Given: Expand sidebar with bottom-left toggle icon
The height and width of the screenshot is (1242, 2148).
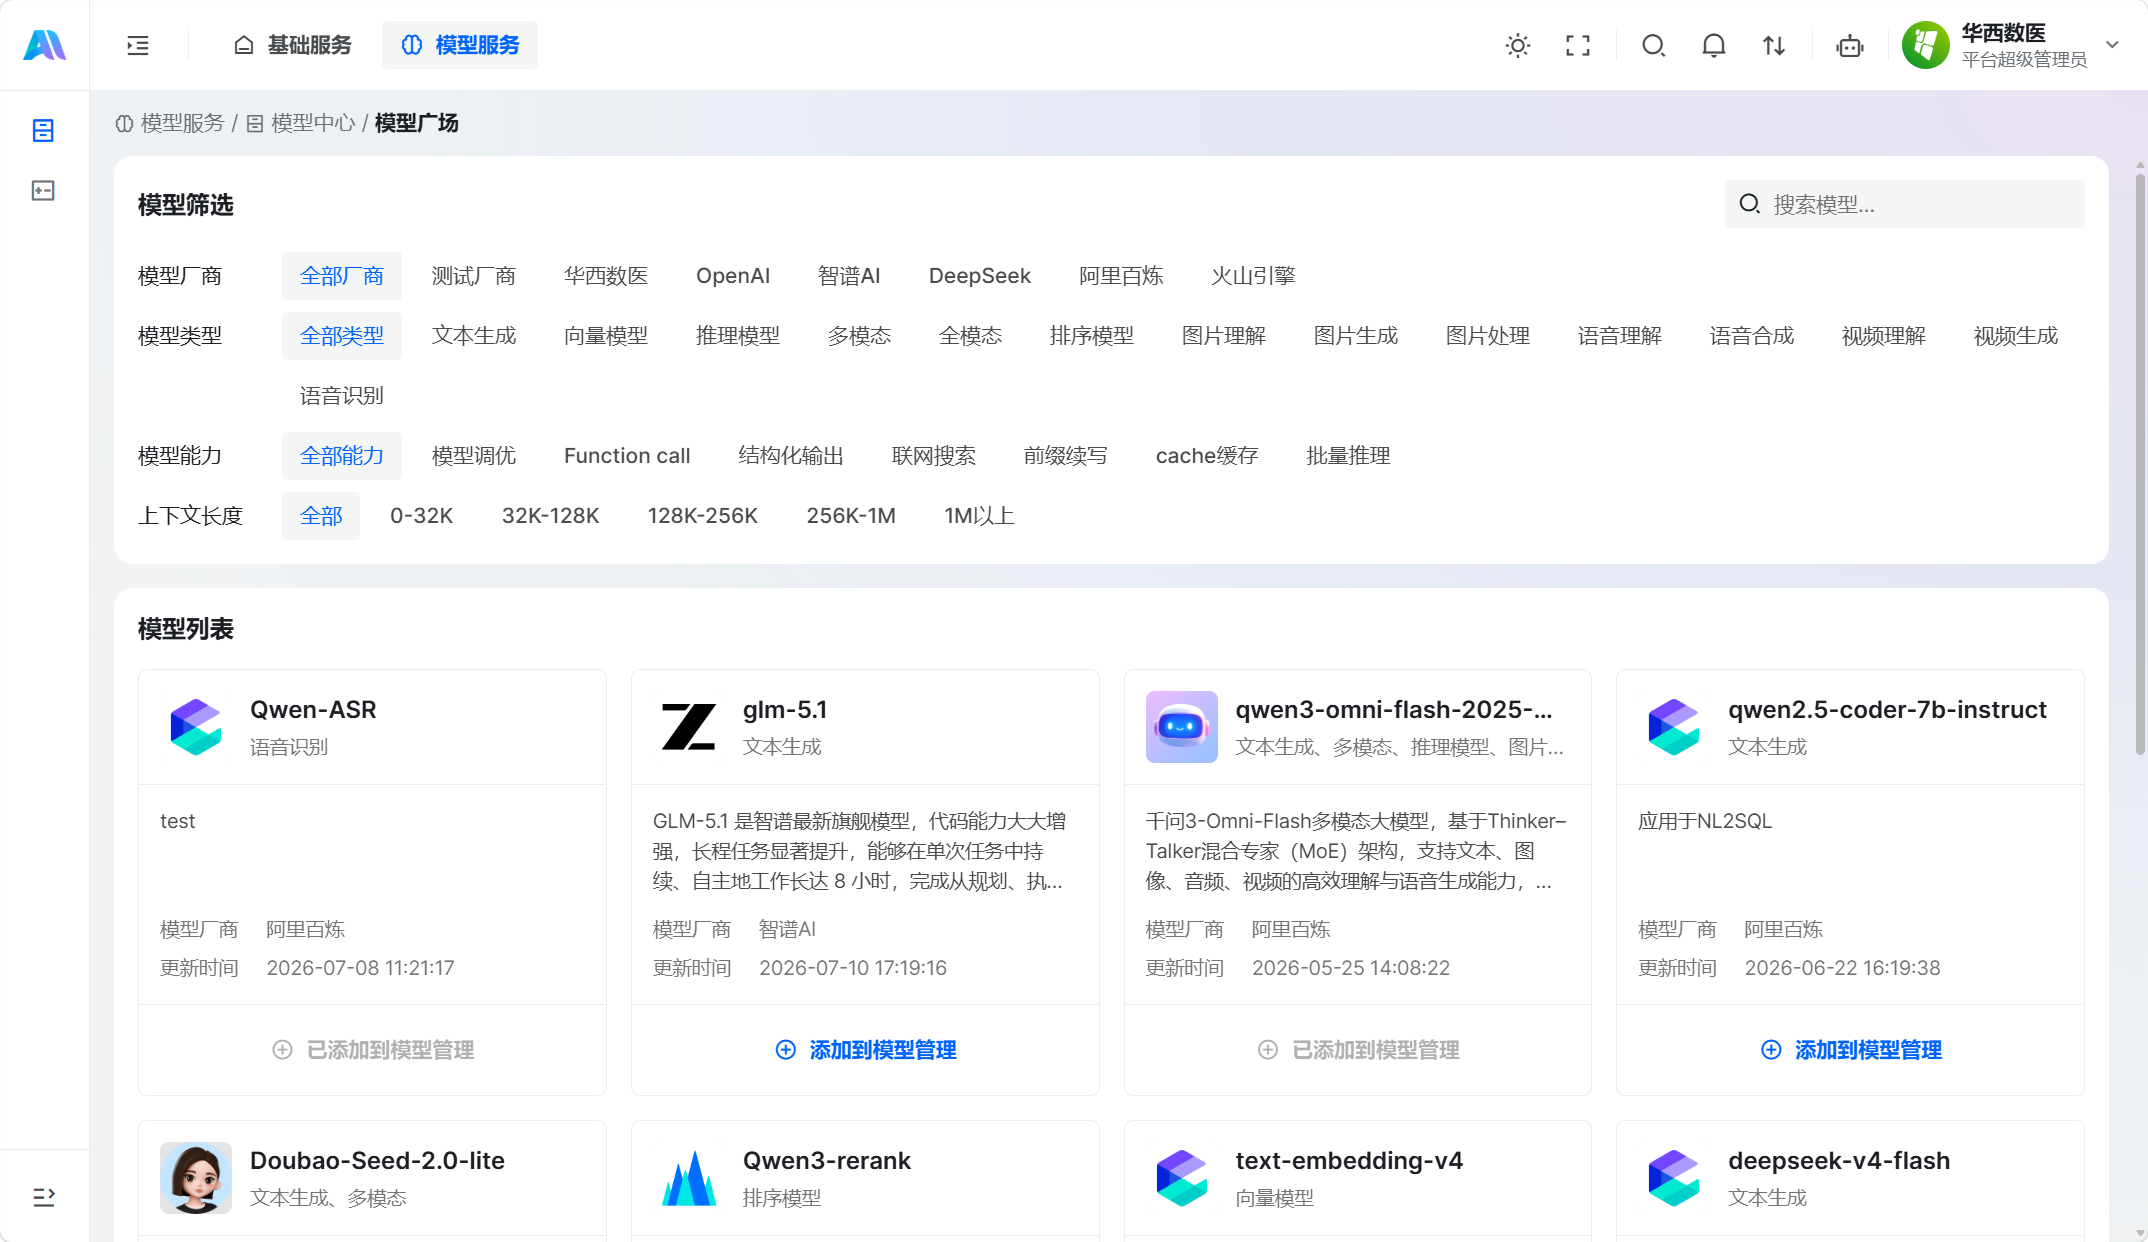Looking at the screenshot, I should (x=43, y=1196).
